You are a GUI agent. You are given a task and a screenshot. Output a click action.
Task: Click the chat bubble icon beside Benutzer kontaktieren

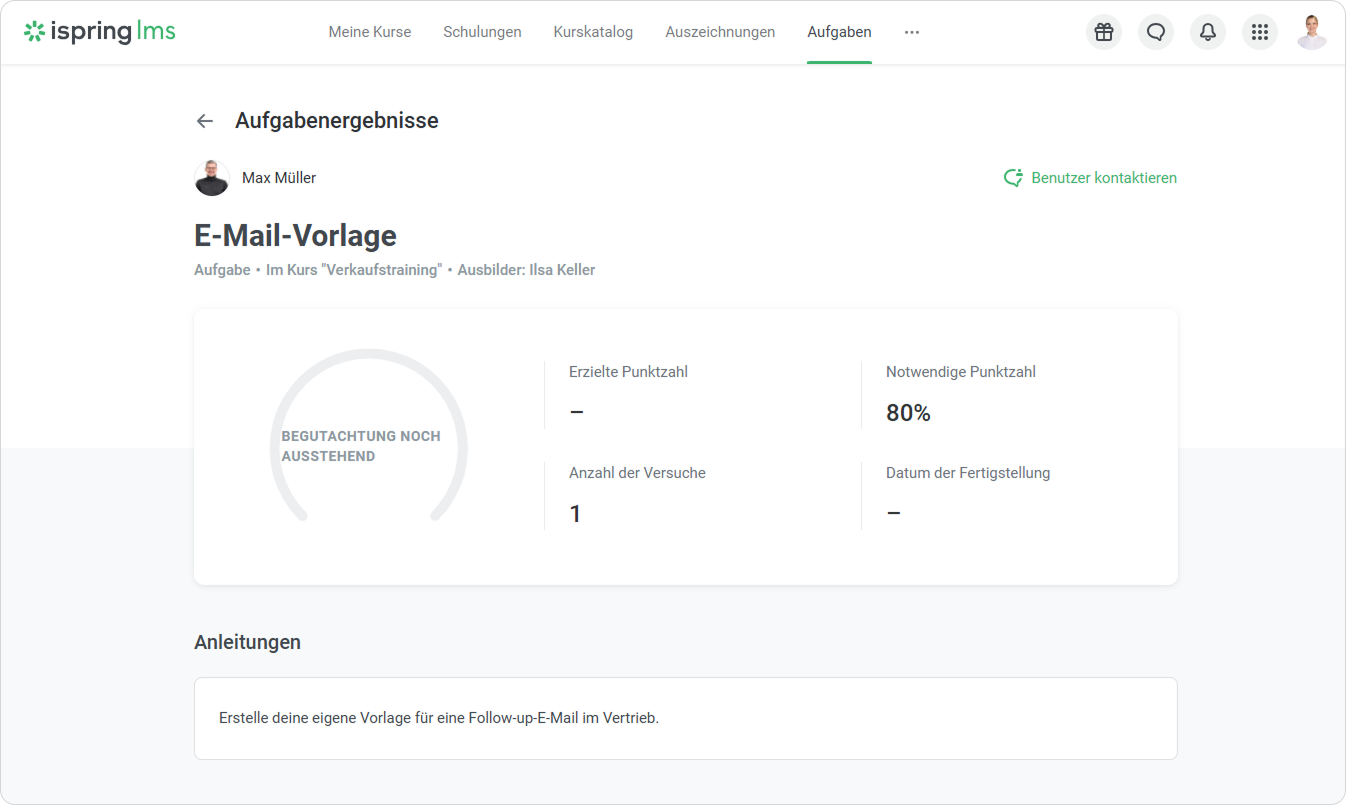pyautogui.click(x=1013, y=178)
